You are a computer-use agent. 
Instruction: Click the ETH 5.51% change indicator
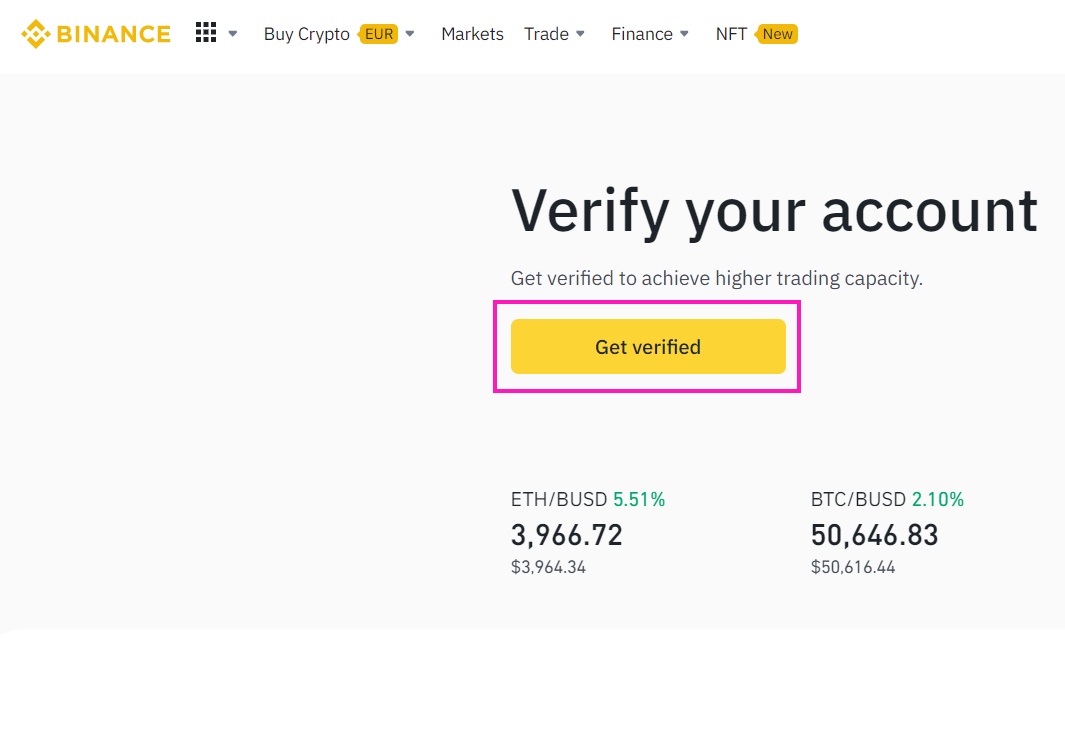pos(639,499)
